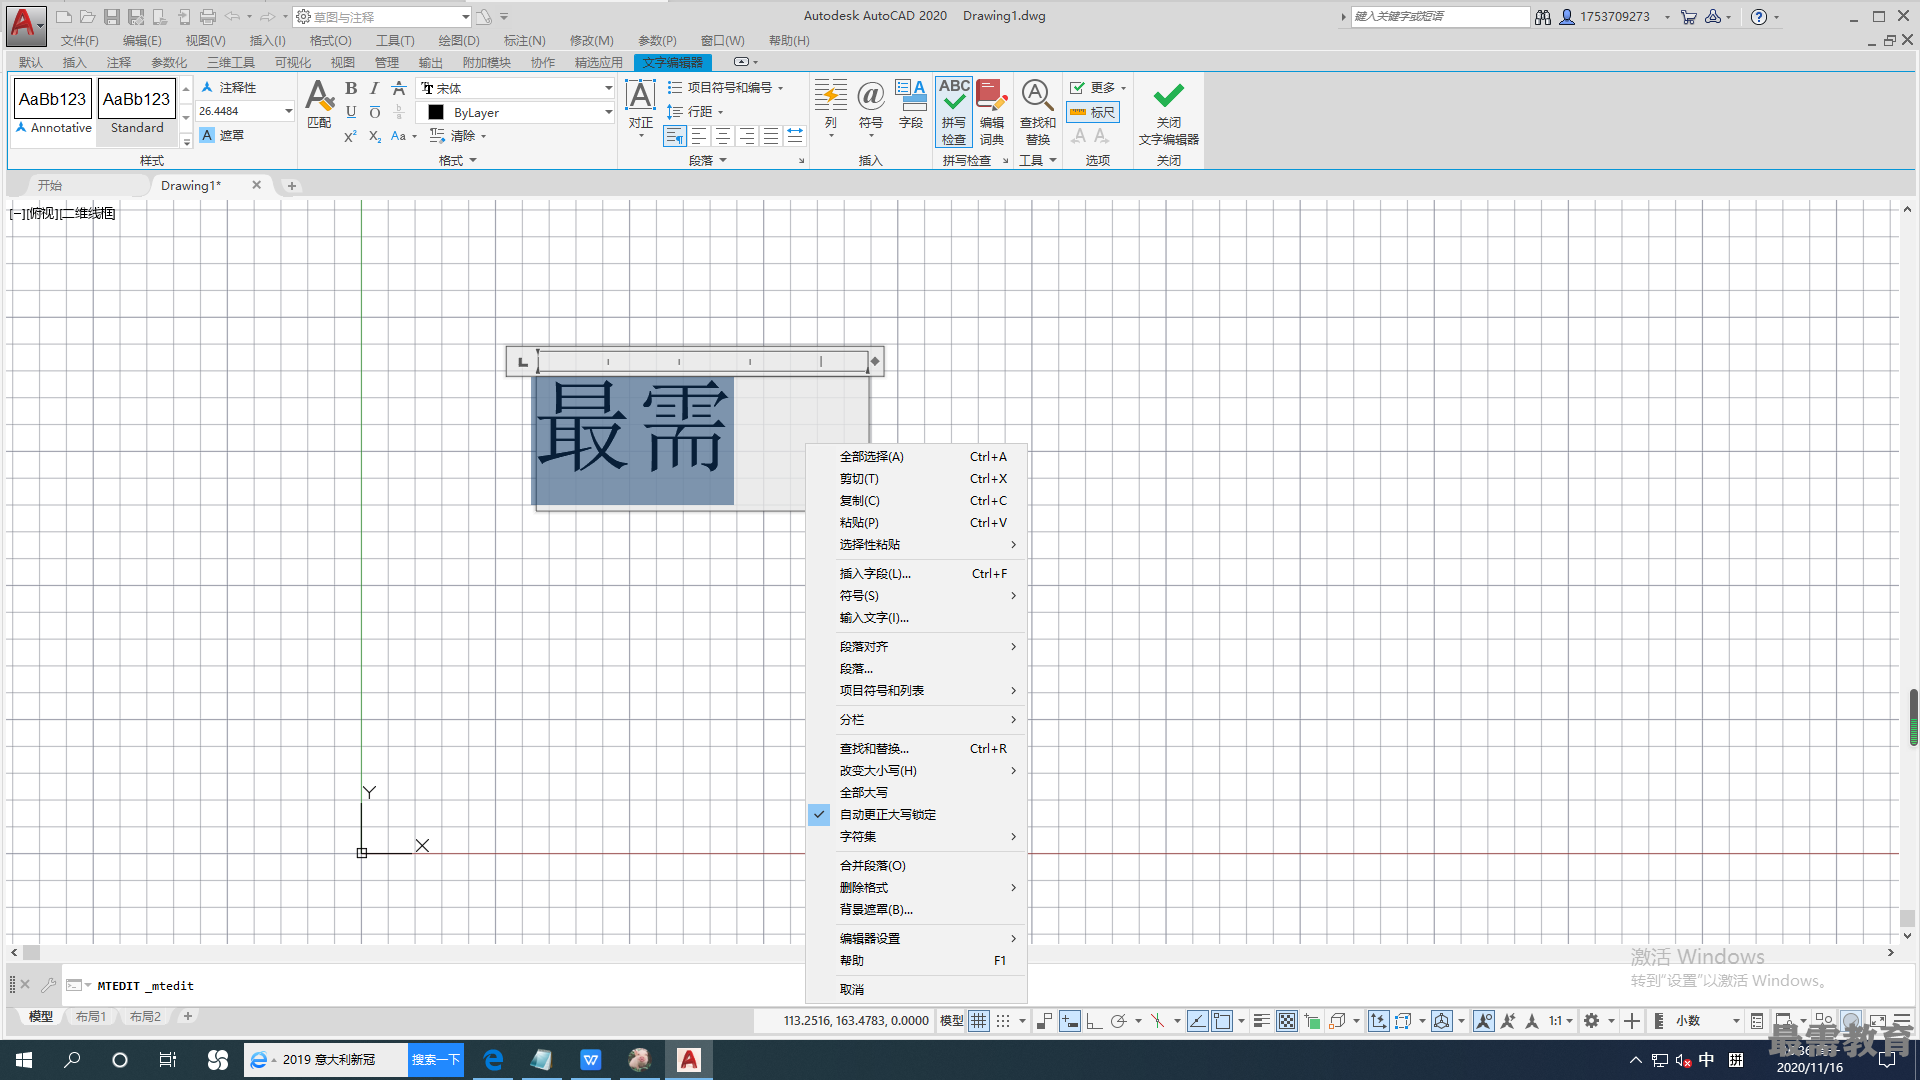Toggle Spell Check (拼写检查)
The width and height of the screenshot is (1920, 1080).
pos(954,112)
